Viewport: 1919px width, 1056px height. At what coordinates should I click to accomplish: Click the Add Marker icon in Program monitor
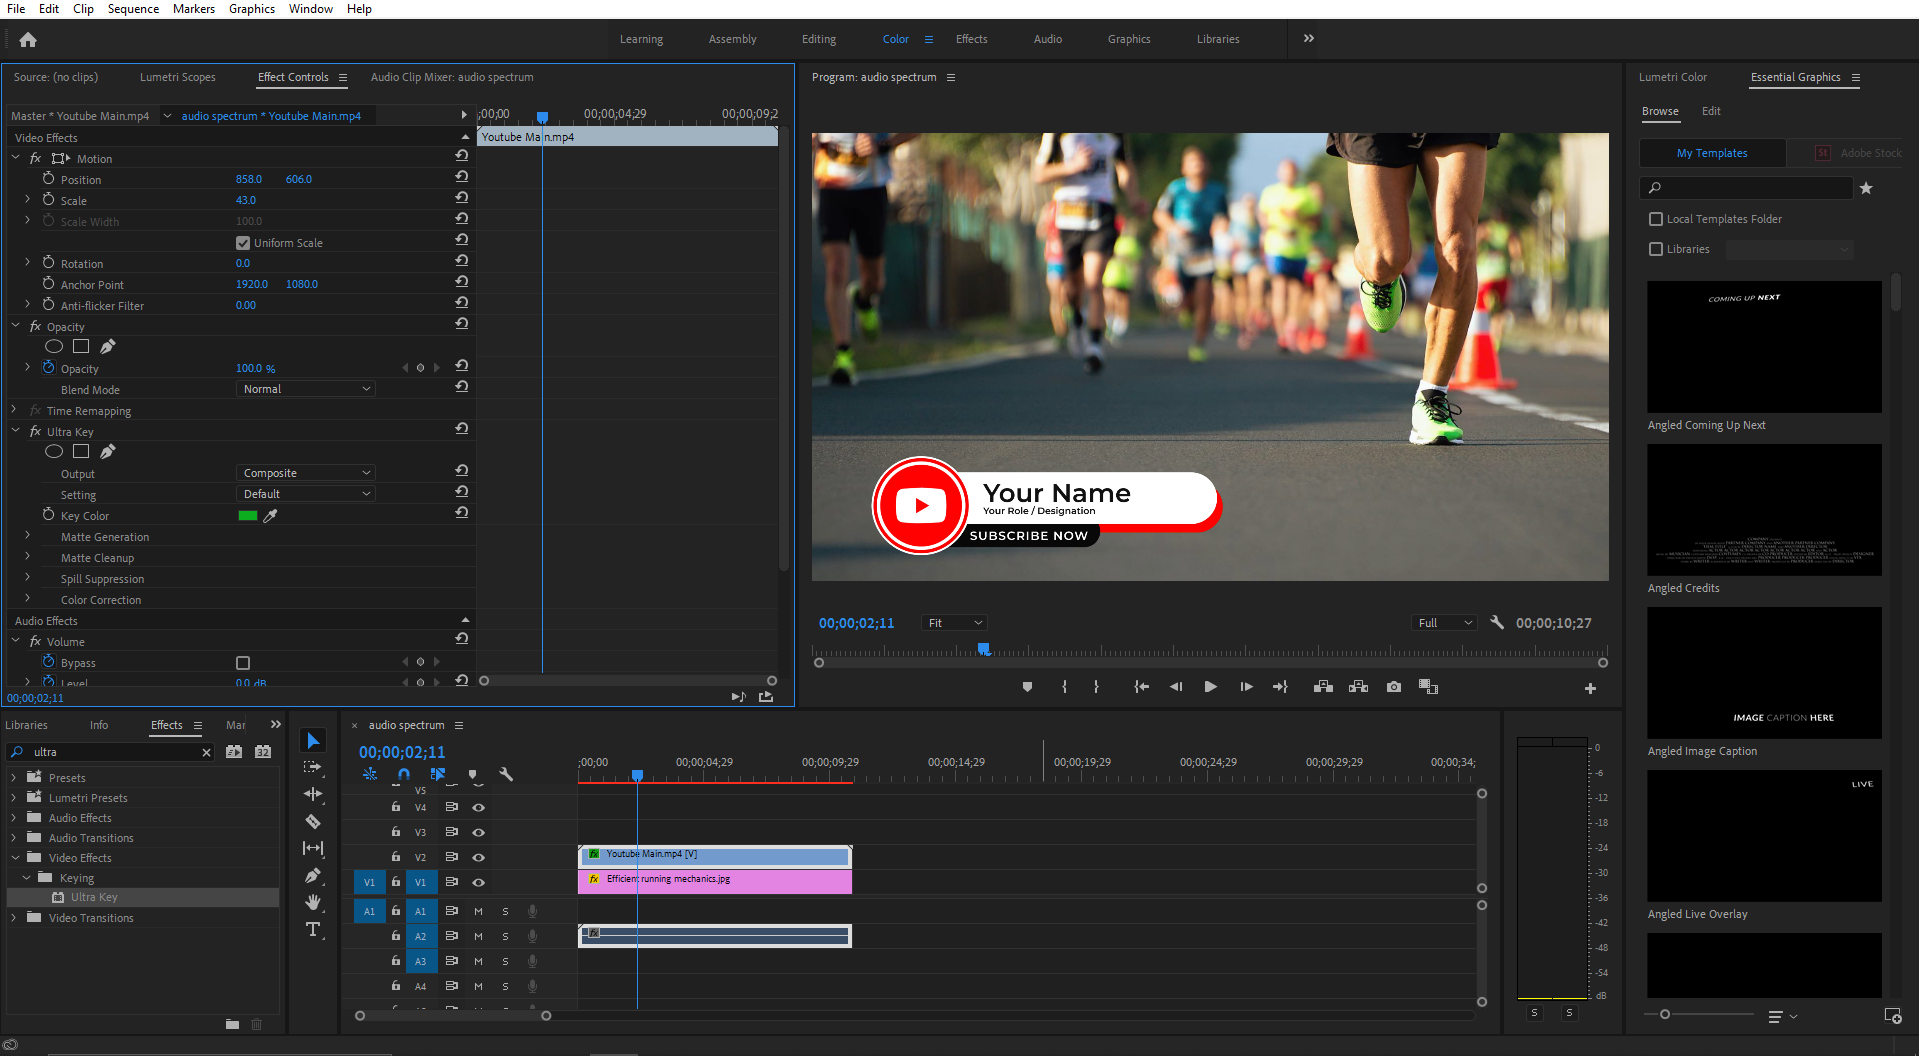coord(1027,687)
